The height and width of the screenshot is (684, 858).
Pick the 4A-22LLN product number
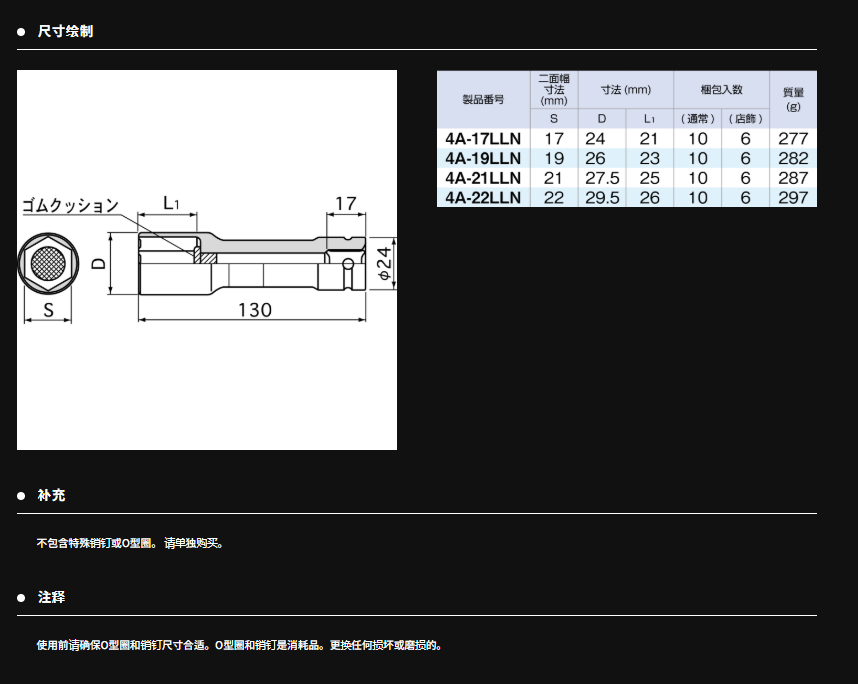click(x=483, y=198)
